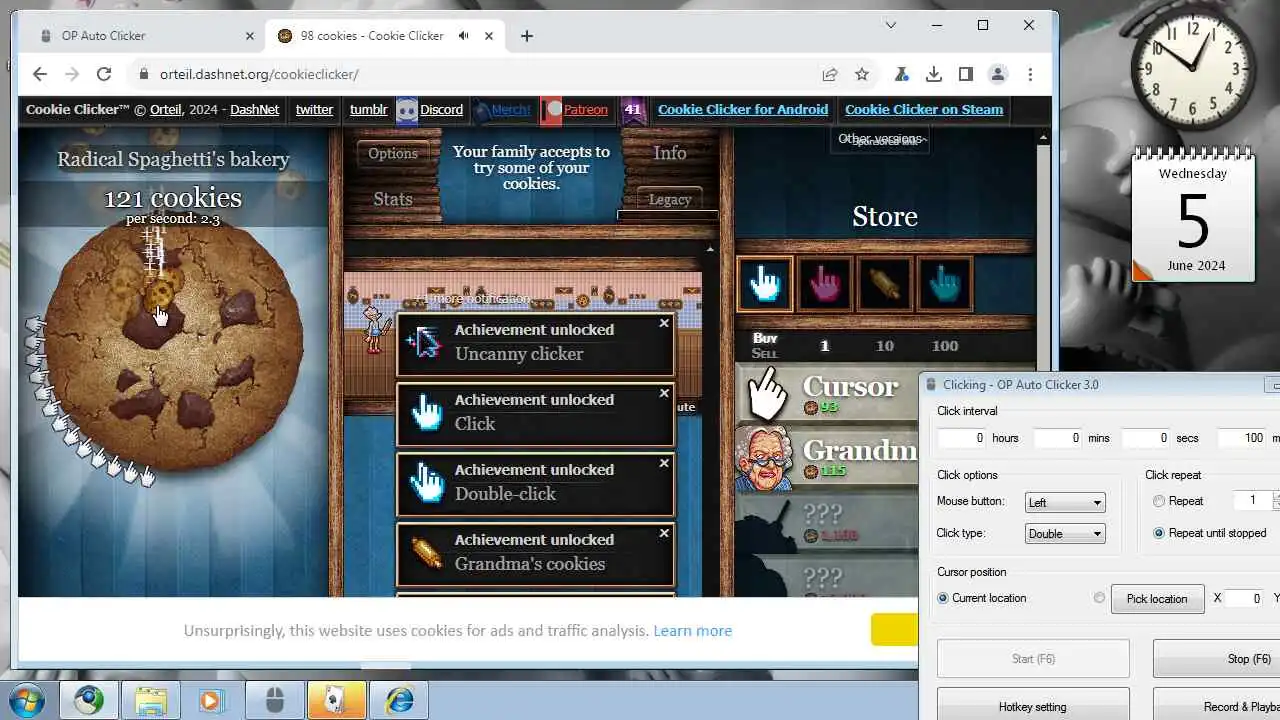
Task: Click the big chocolate chip cookie
Action: tap(174, 345)
